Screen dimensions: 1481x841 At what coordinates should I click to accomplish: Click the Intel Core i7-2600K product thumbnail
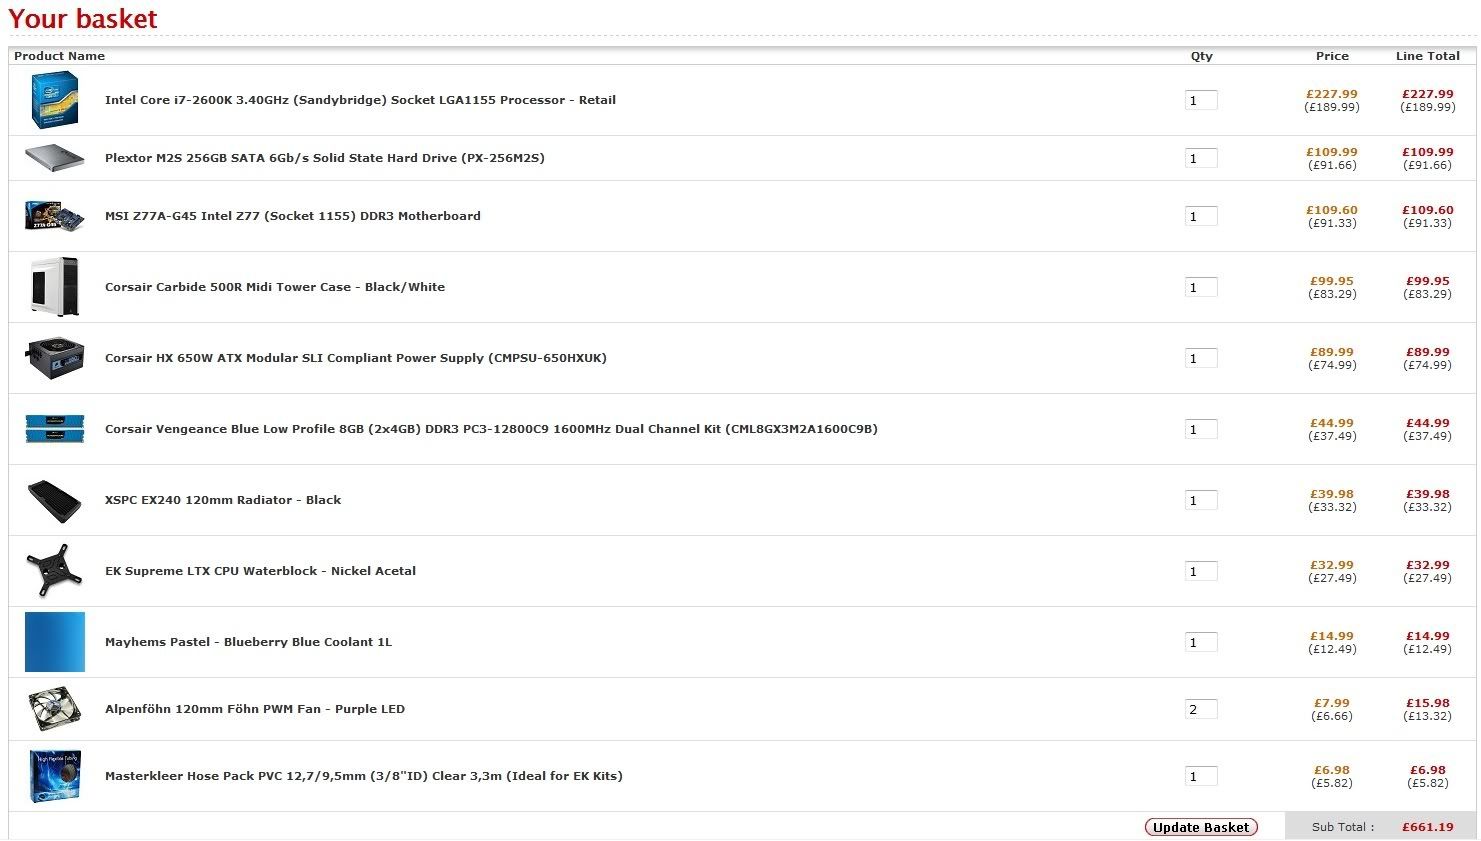click(x=55, y=100)
